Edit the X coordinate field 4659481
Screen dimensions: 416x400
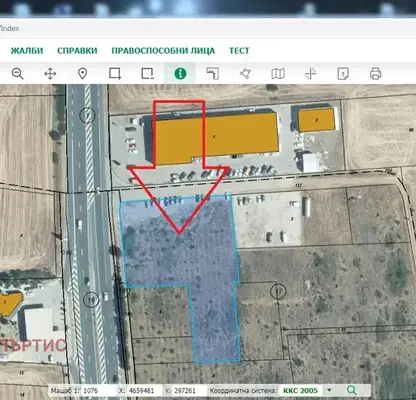point(144,390)
